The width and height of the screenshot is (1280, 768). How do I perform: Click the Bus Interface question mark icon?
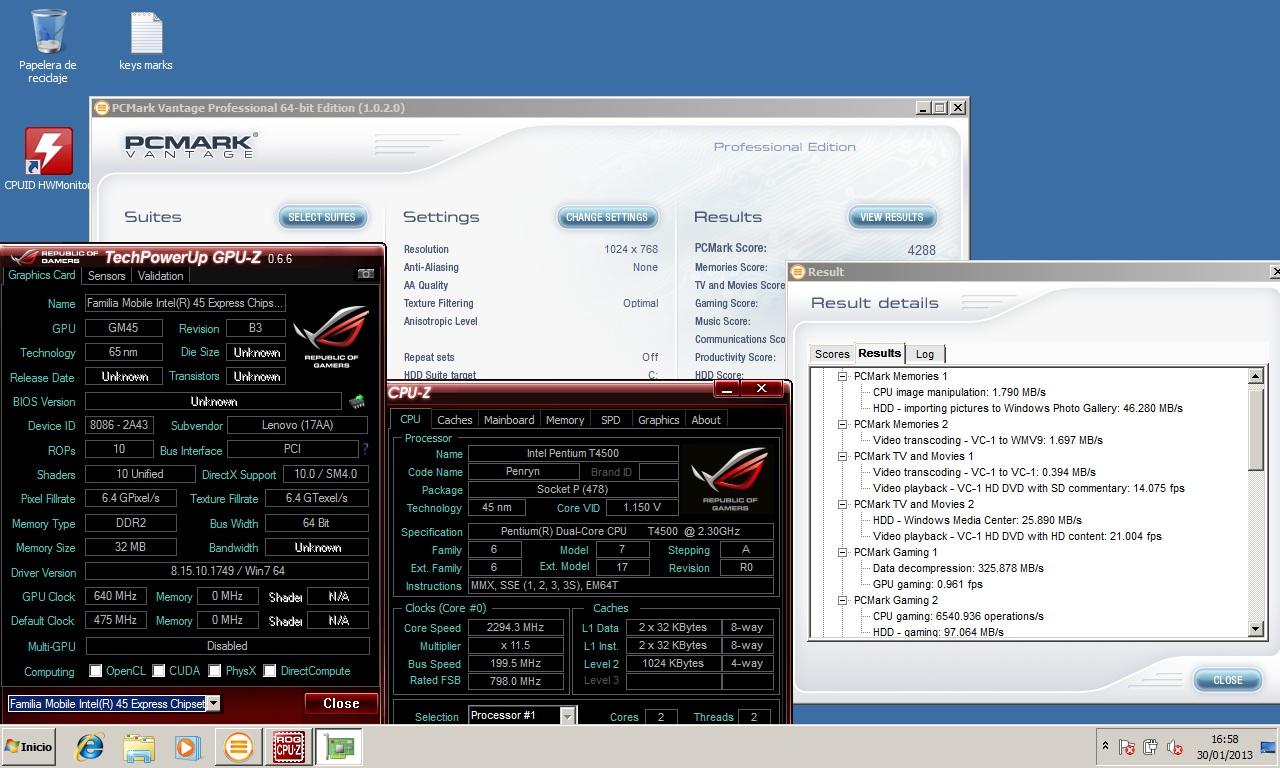(x=365, y=449)
